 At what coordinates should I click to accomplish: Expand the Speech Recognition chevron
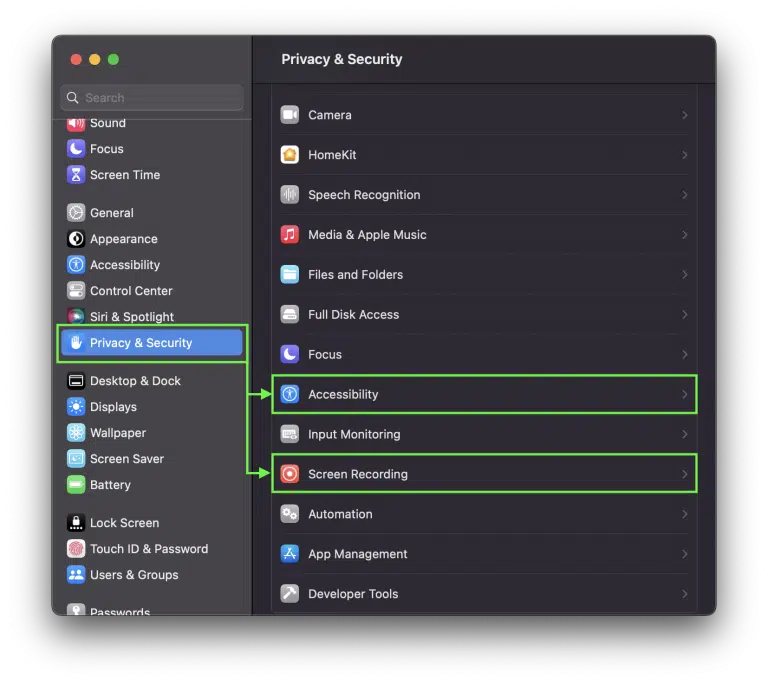tap(685, 195)
